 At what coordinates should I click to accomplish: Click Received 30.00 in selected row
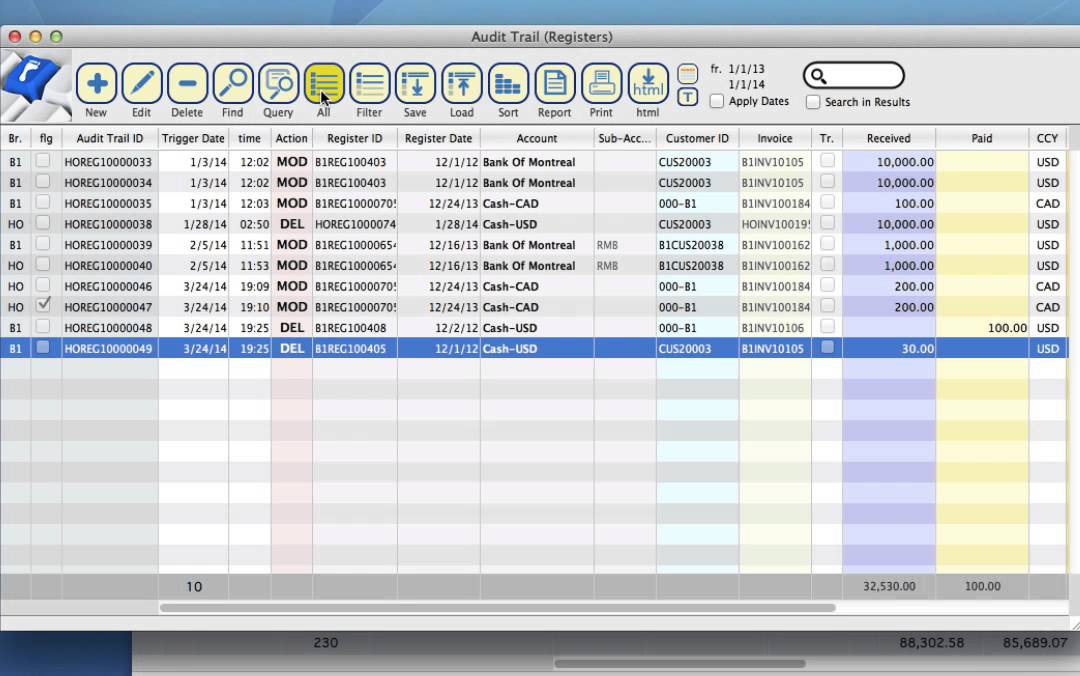[x=889, y=349]
